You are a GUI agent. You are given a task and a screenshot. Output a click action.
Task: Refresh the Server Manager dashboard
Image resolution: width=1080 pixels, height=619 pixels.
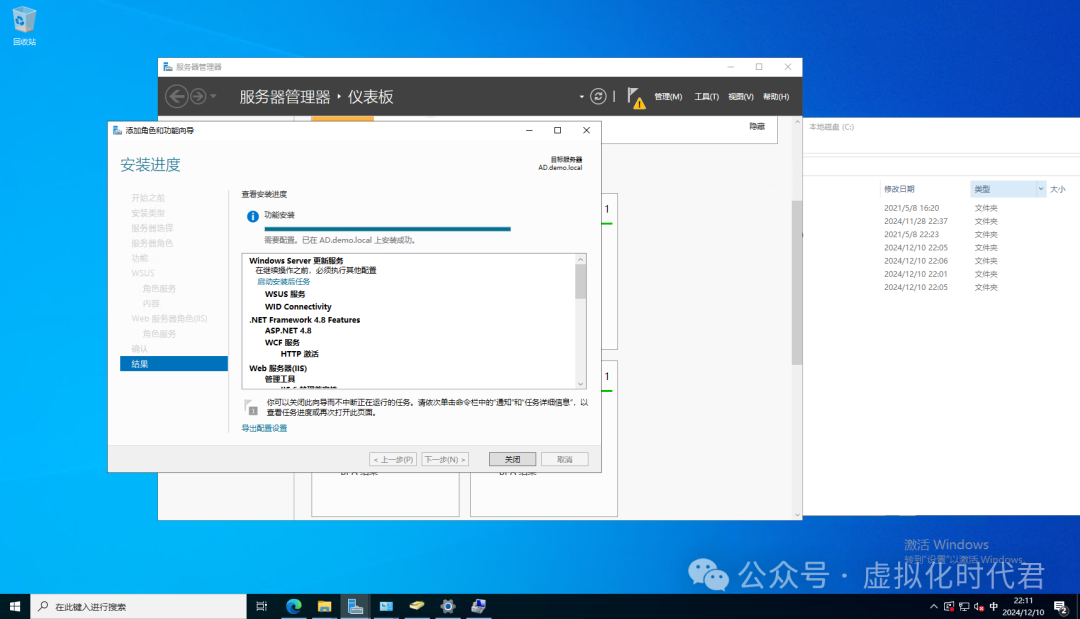point(598,96)
